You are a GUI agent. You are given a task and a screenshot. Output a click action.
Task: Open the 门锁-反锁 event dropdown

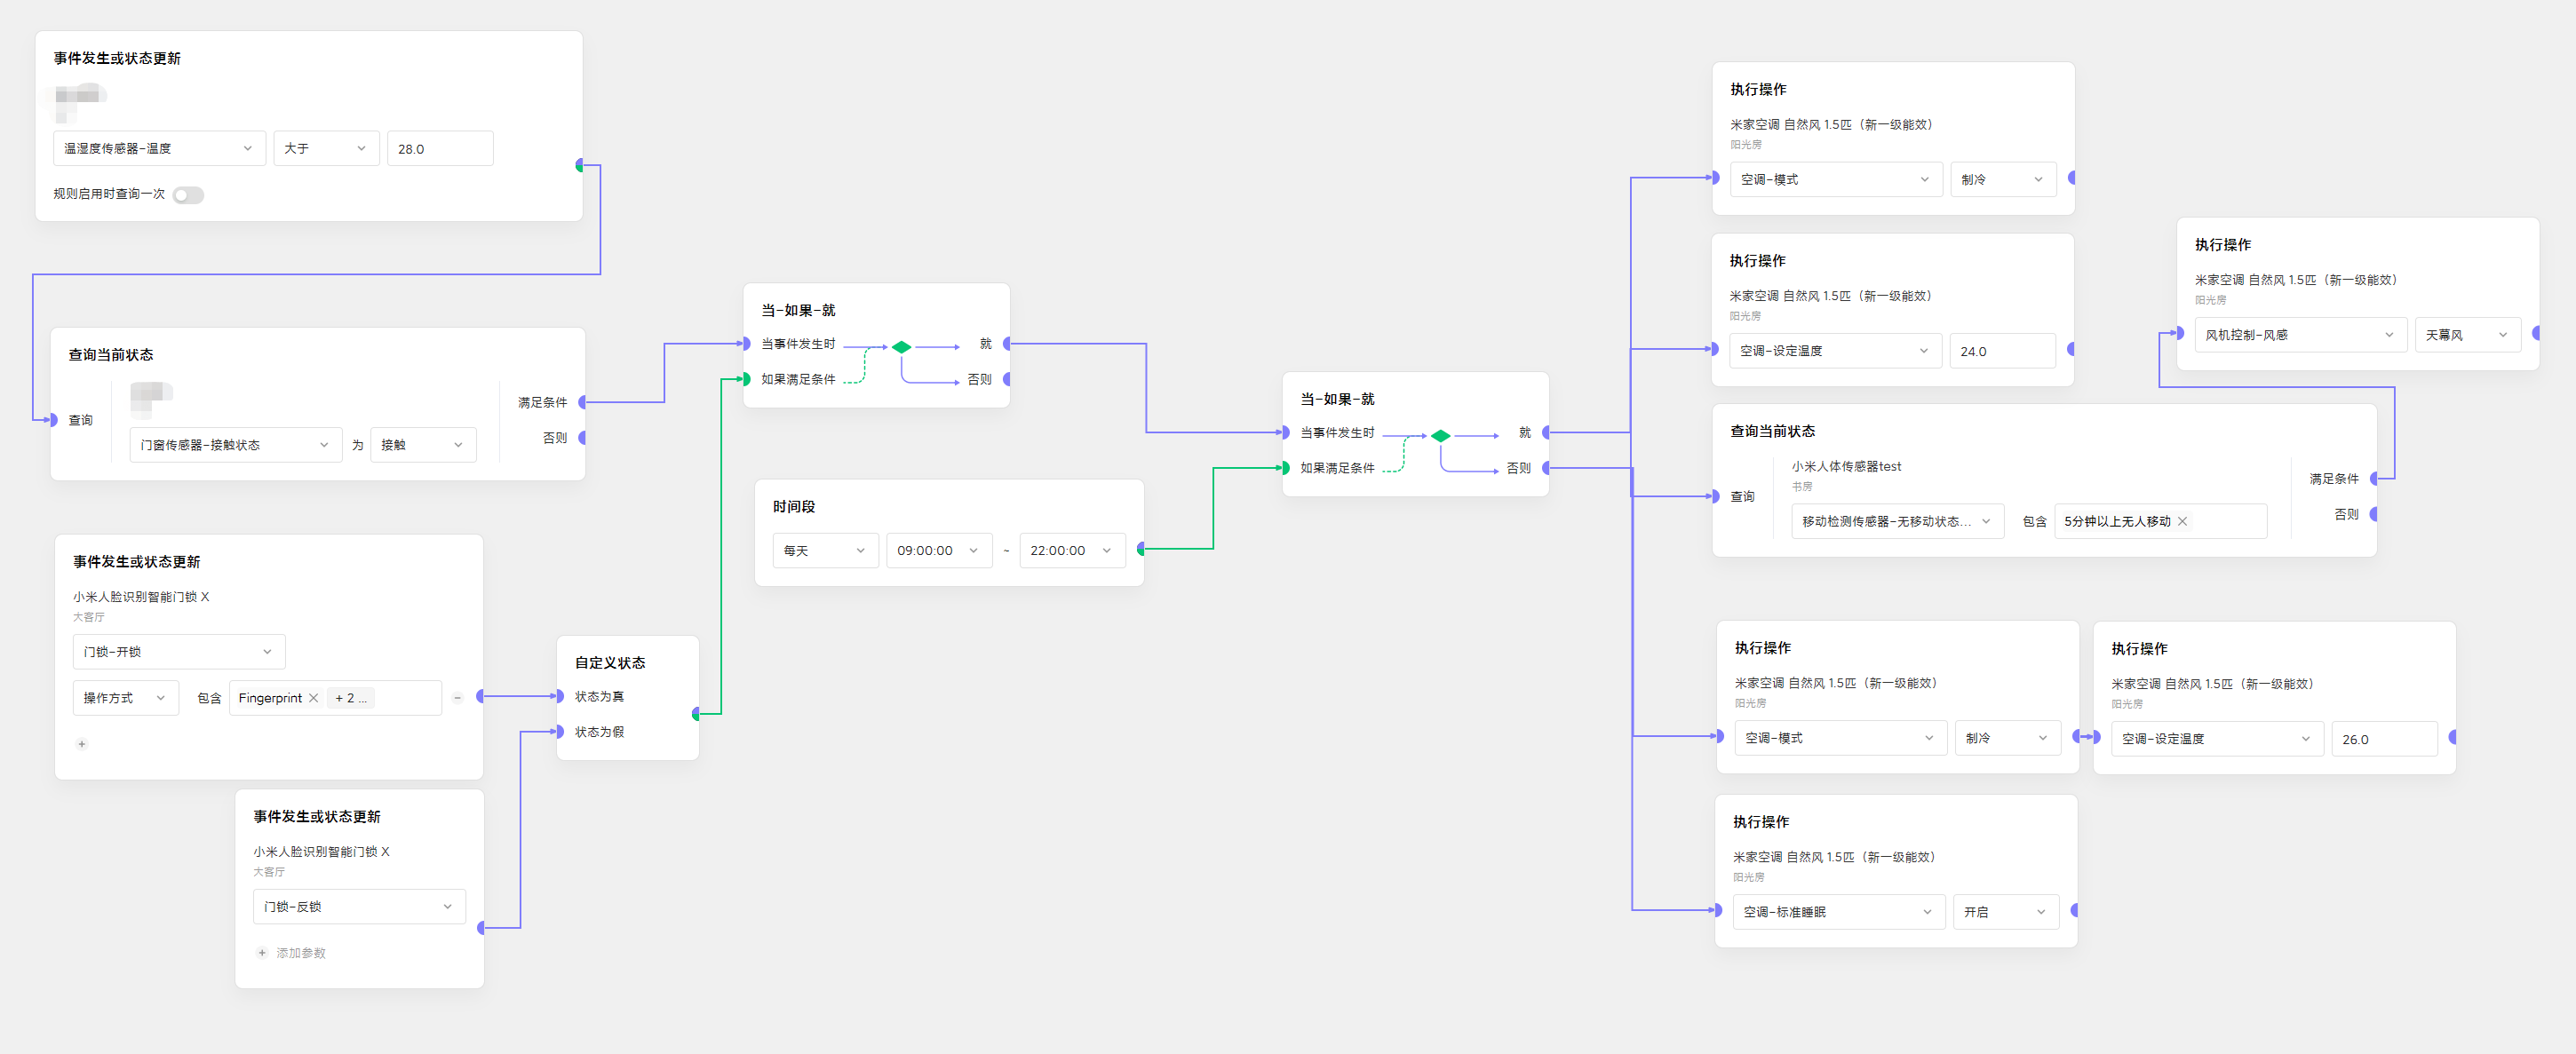[358, 907]
